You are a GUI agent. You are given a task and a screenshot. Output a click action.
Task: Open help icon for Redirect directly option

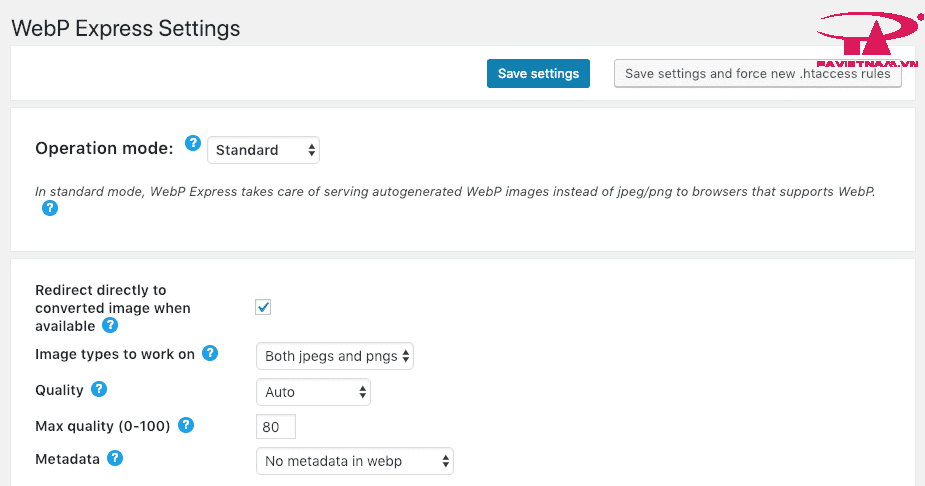[110, 325]
